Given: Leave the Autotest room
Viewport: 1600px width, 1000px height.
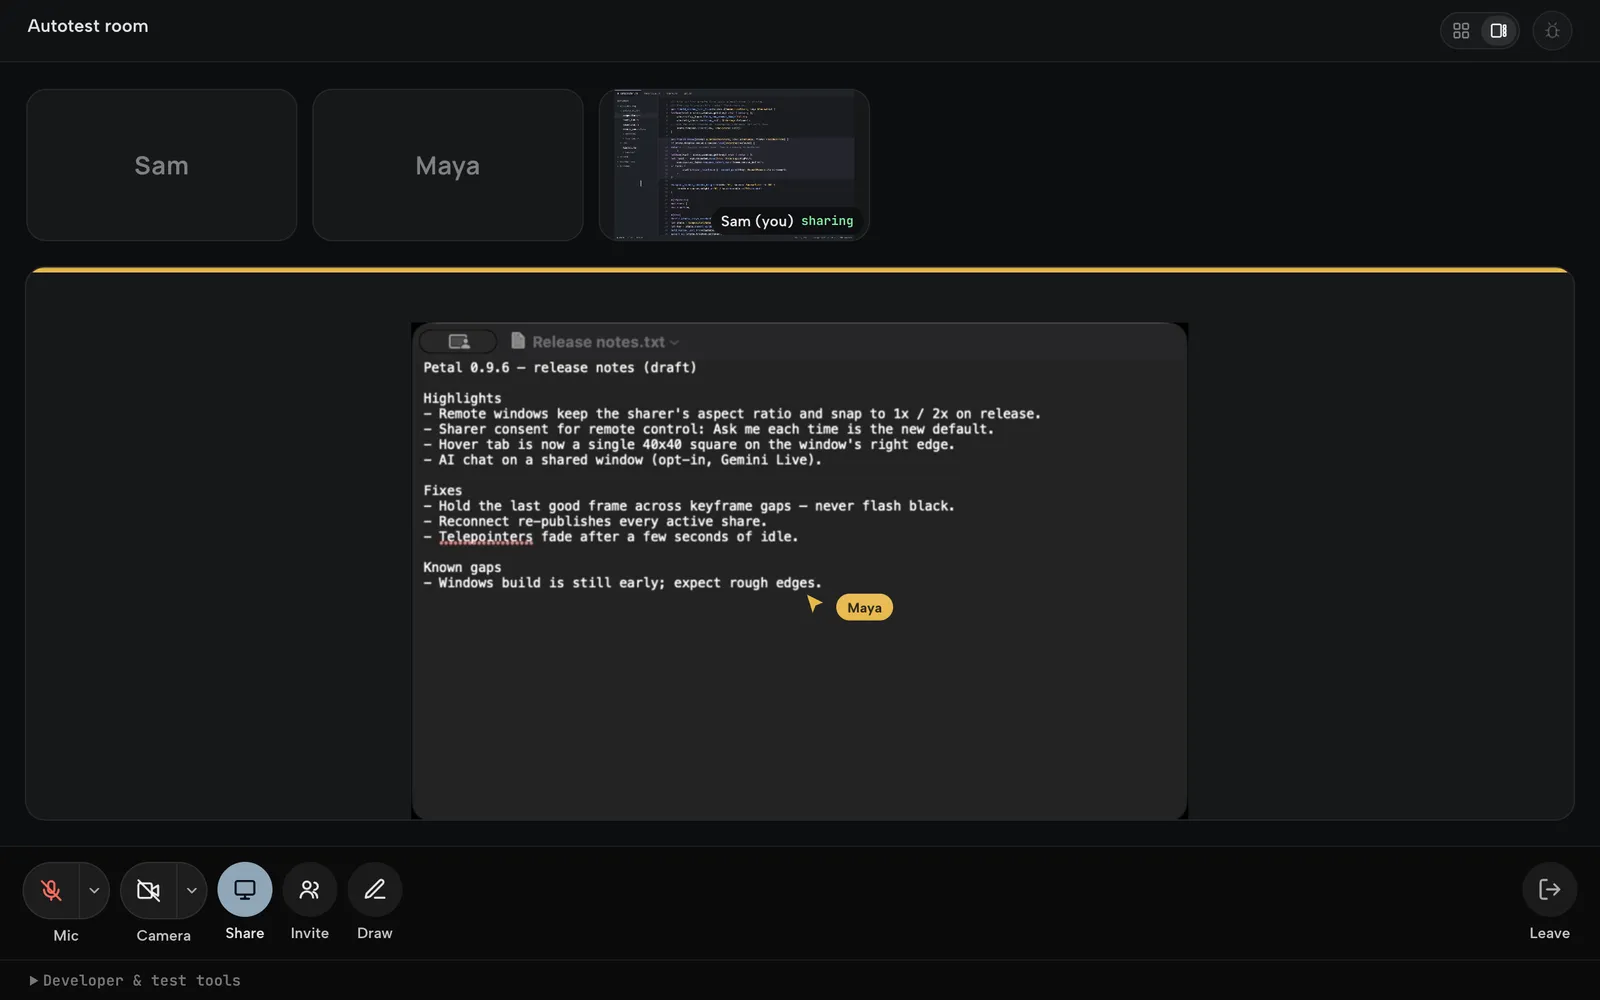Looking at the screenshot, I should pos(1550,889).
